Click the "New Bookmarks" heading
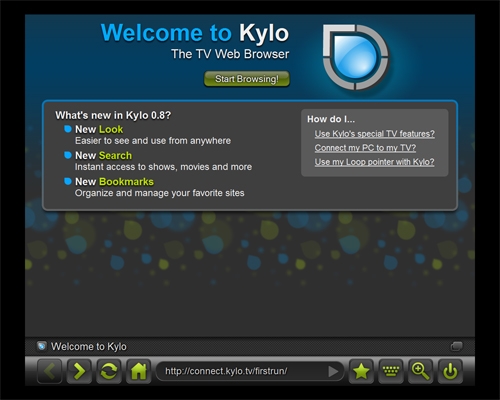 114,182
